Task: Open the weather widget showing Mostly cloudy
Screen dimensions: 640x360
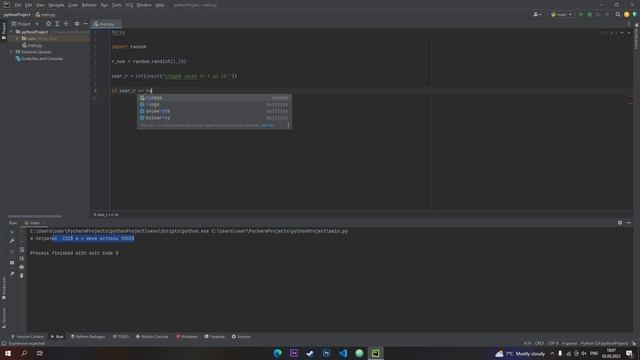Action: click(x=520, y=353)
